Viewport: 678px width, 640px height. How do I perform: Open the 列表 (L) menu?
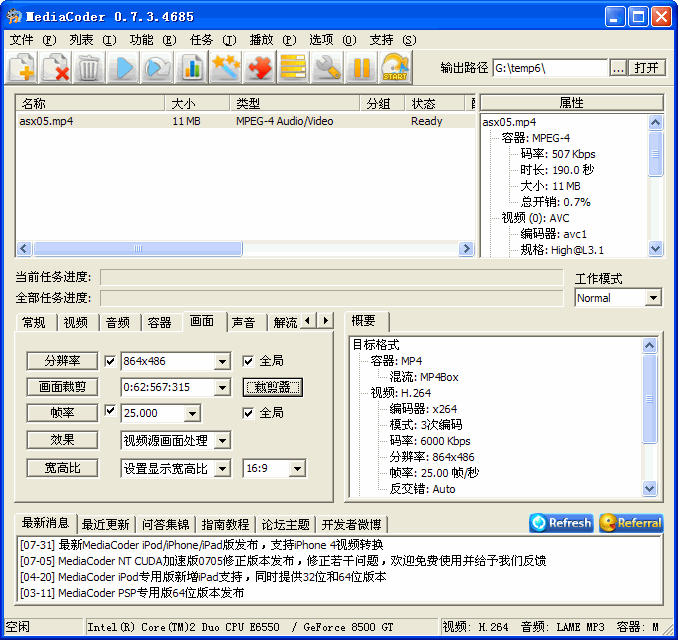(x=93, y=40)
